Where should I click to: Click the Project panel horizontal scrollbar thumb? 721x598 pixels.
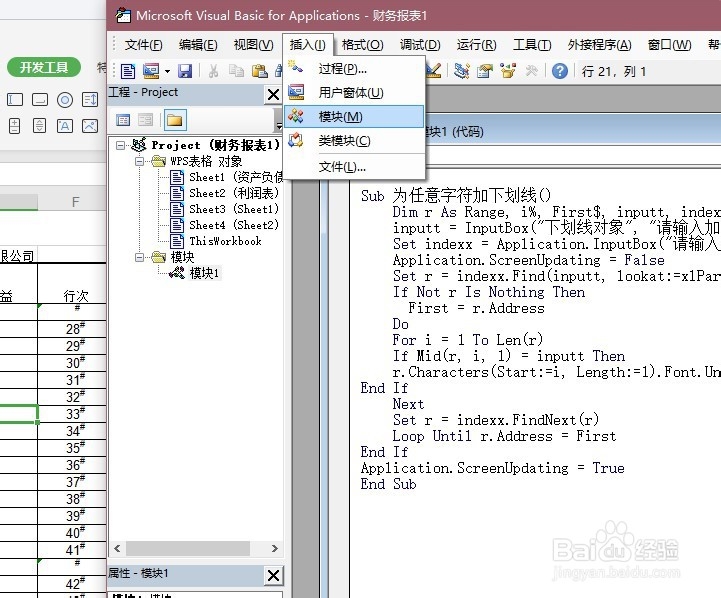(x=188, y=548)
